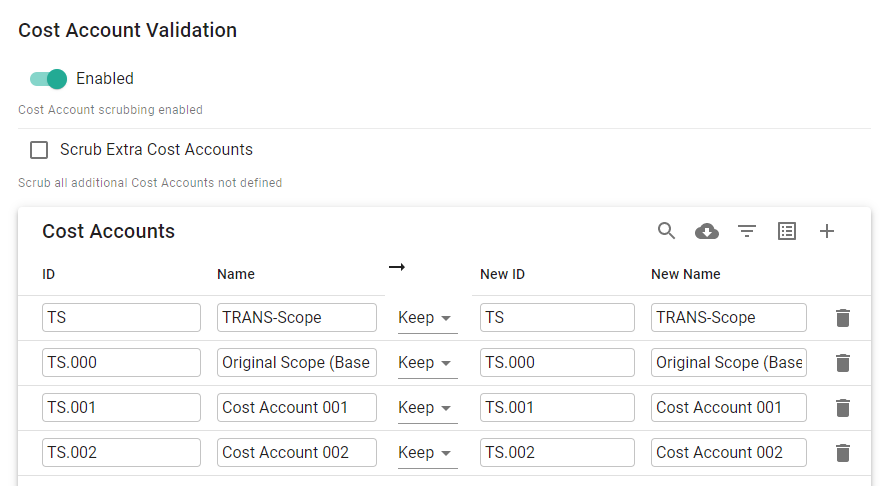Click New Name field Original Scope (Base
880x486 pixels.
pos(728,363)
